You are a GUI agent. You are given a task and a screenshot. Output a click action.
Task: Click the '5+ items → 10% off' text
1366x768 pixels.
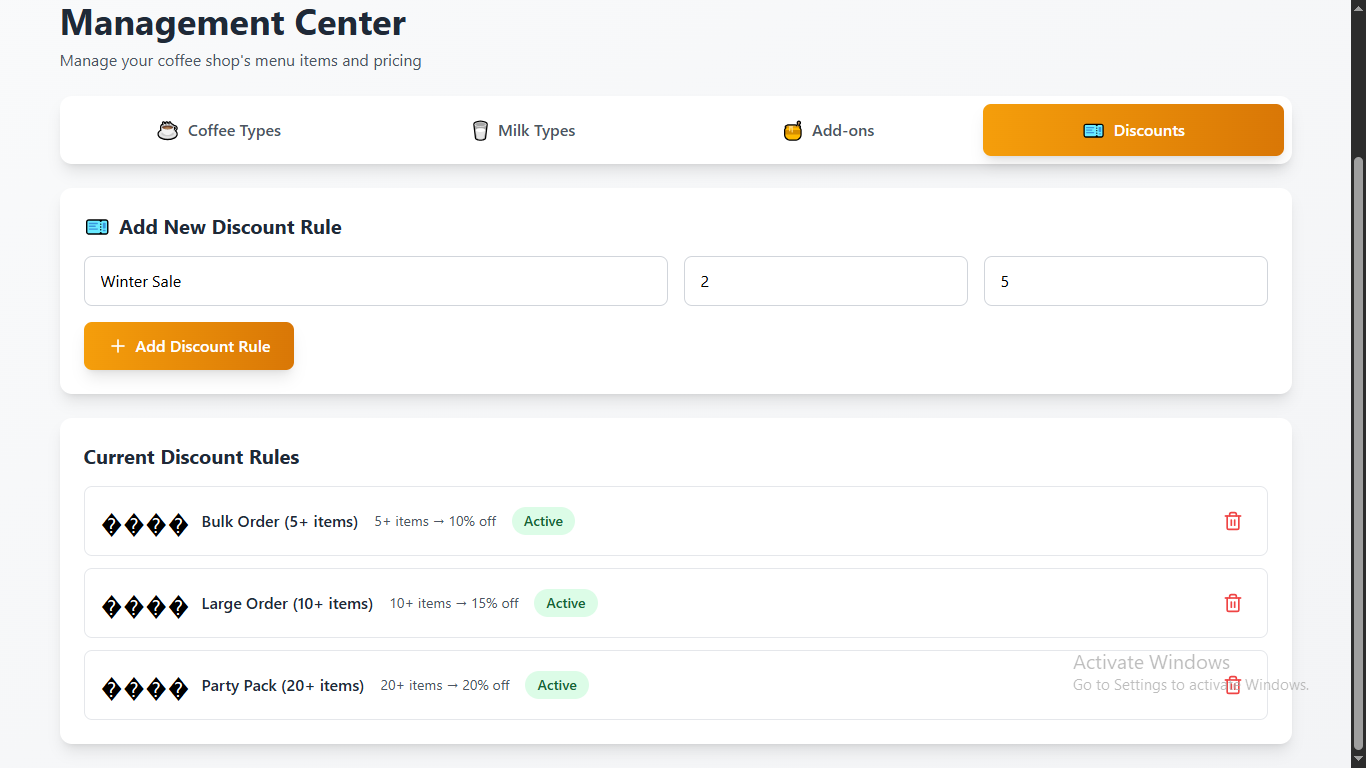pos(435,521)
